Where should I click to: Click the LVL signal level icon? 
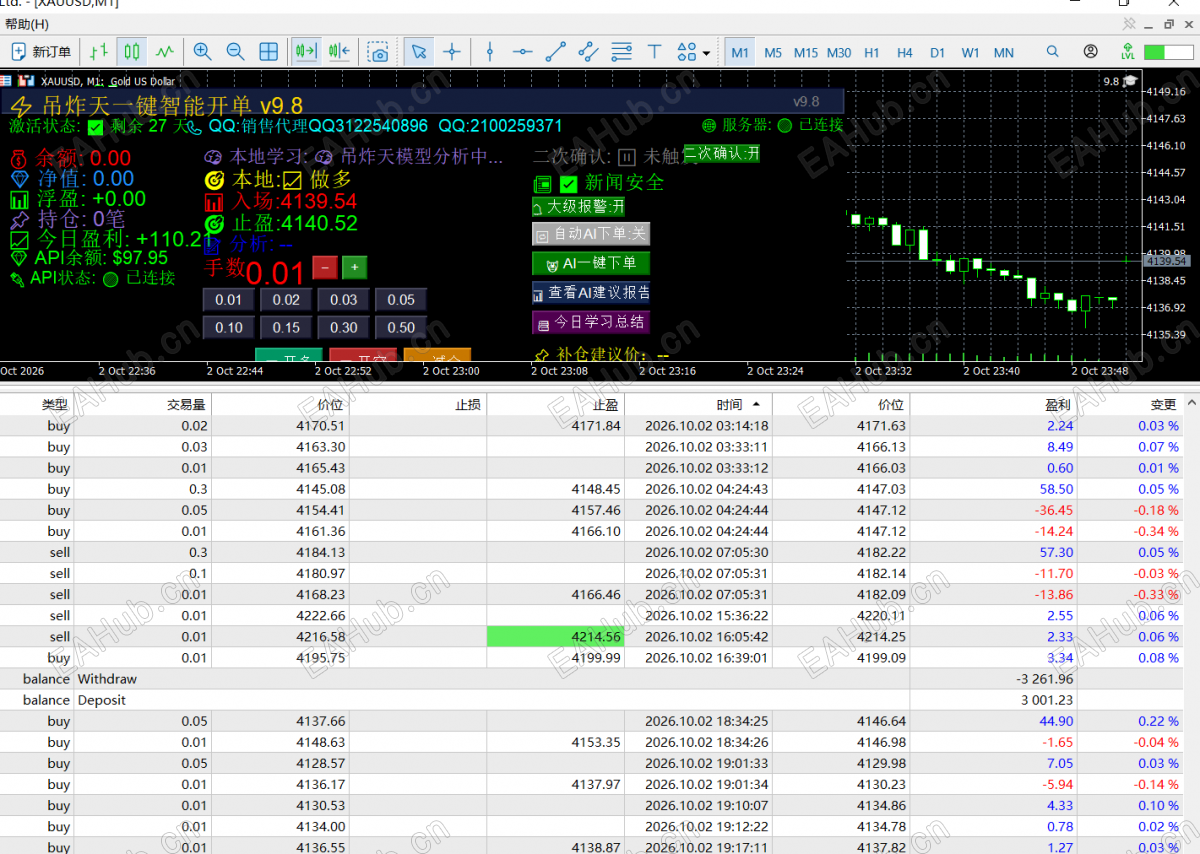coord(1128,52)
